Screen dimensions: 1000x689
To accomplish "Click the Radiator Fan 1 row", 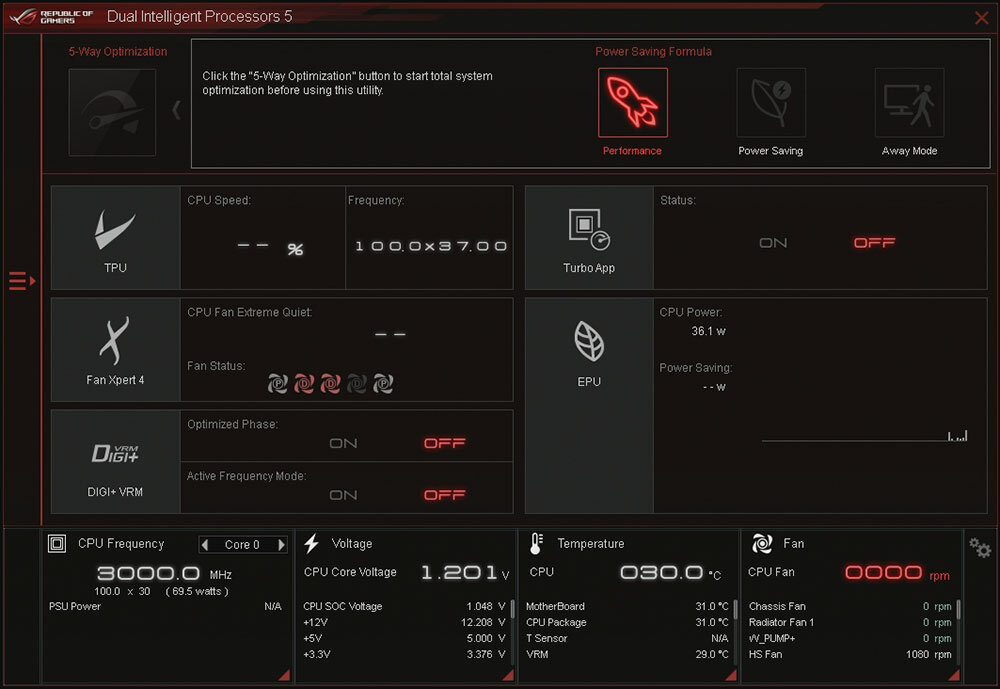I will coord(850,622).
